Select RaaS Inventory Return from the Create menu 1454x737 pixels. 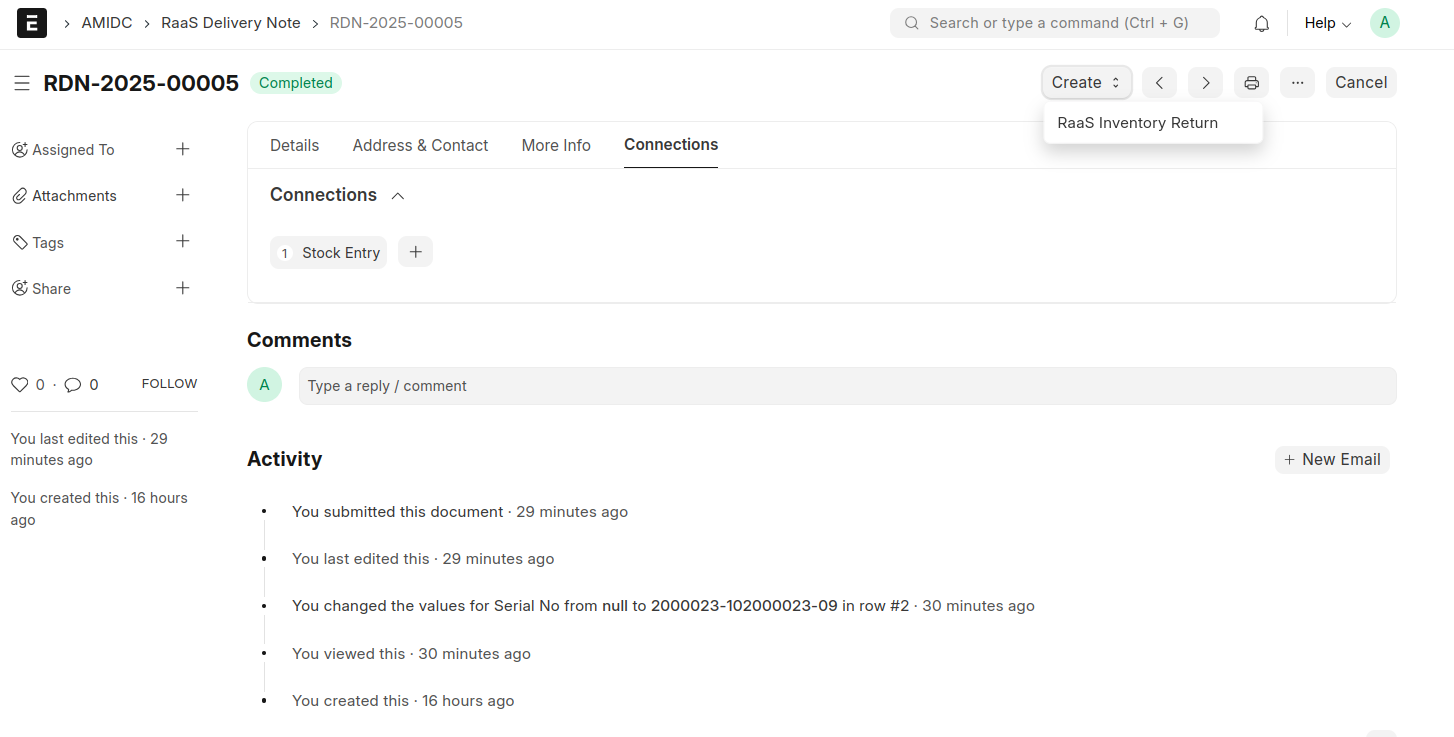click(1138, 122)
